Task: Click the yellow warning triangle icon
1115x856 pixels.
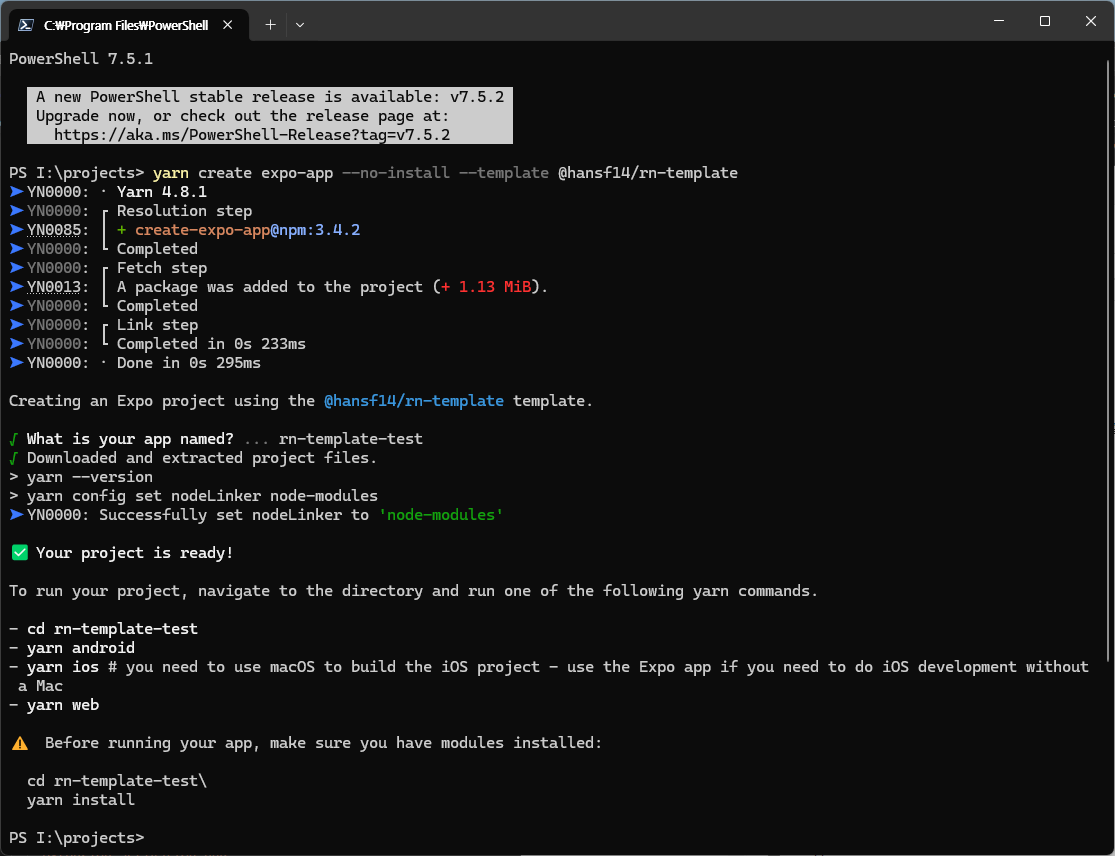Action: pyautogui.click(x=19, y=743)
